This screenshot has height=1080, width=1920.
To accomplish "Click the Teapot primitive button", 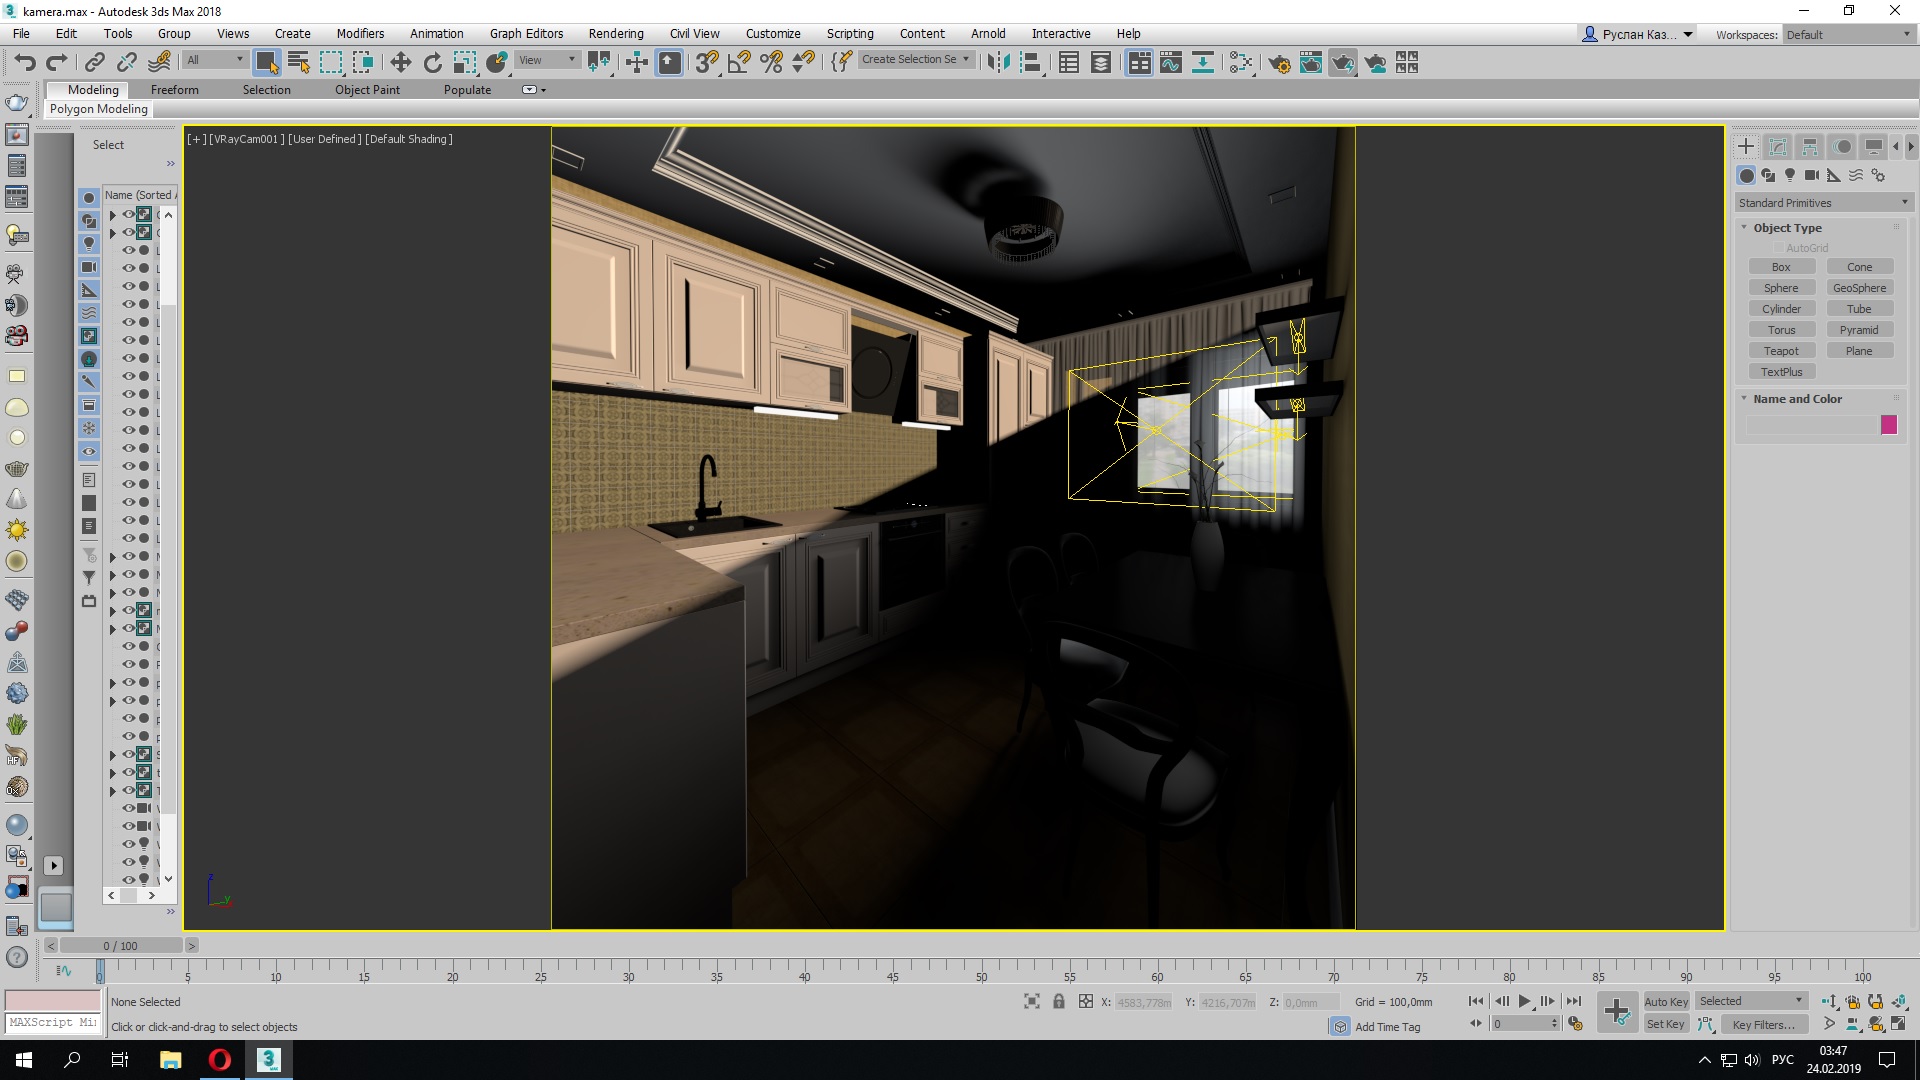I will 1781,351.
